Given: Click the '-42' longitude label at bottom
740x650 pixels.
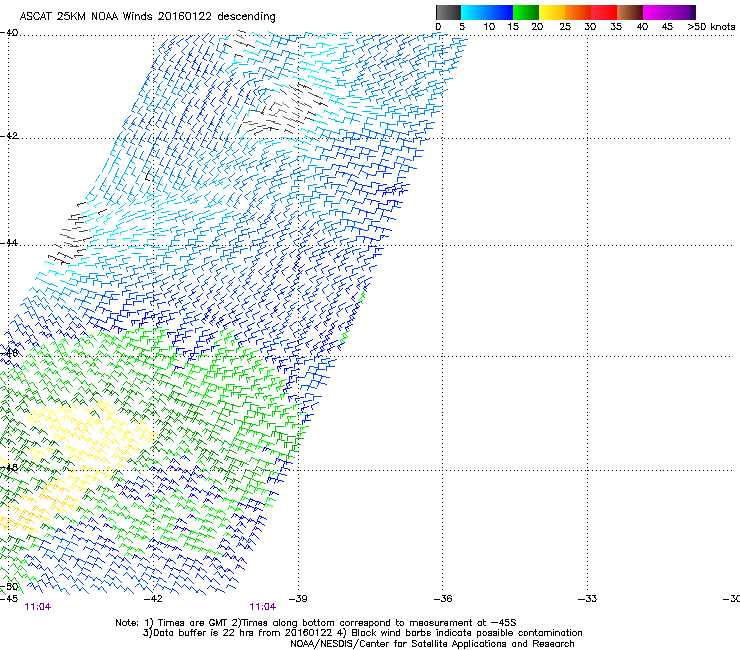Looking at the screenshot, I should [153, 599].
